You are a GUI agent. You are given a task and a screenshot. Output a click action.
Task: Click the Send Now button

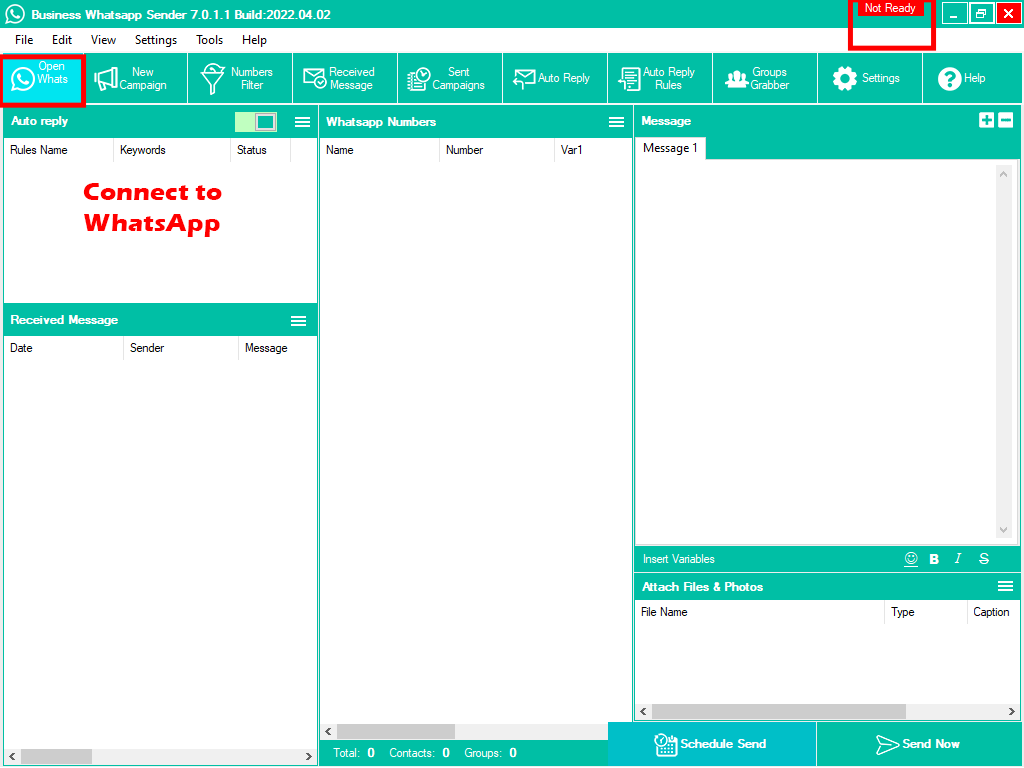click(x=919, y=744)
